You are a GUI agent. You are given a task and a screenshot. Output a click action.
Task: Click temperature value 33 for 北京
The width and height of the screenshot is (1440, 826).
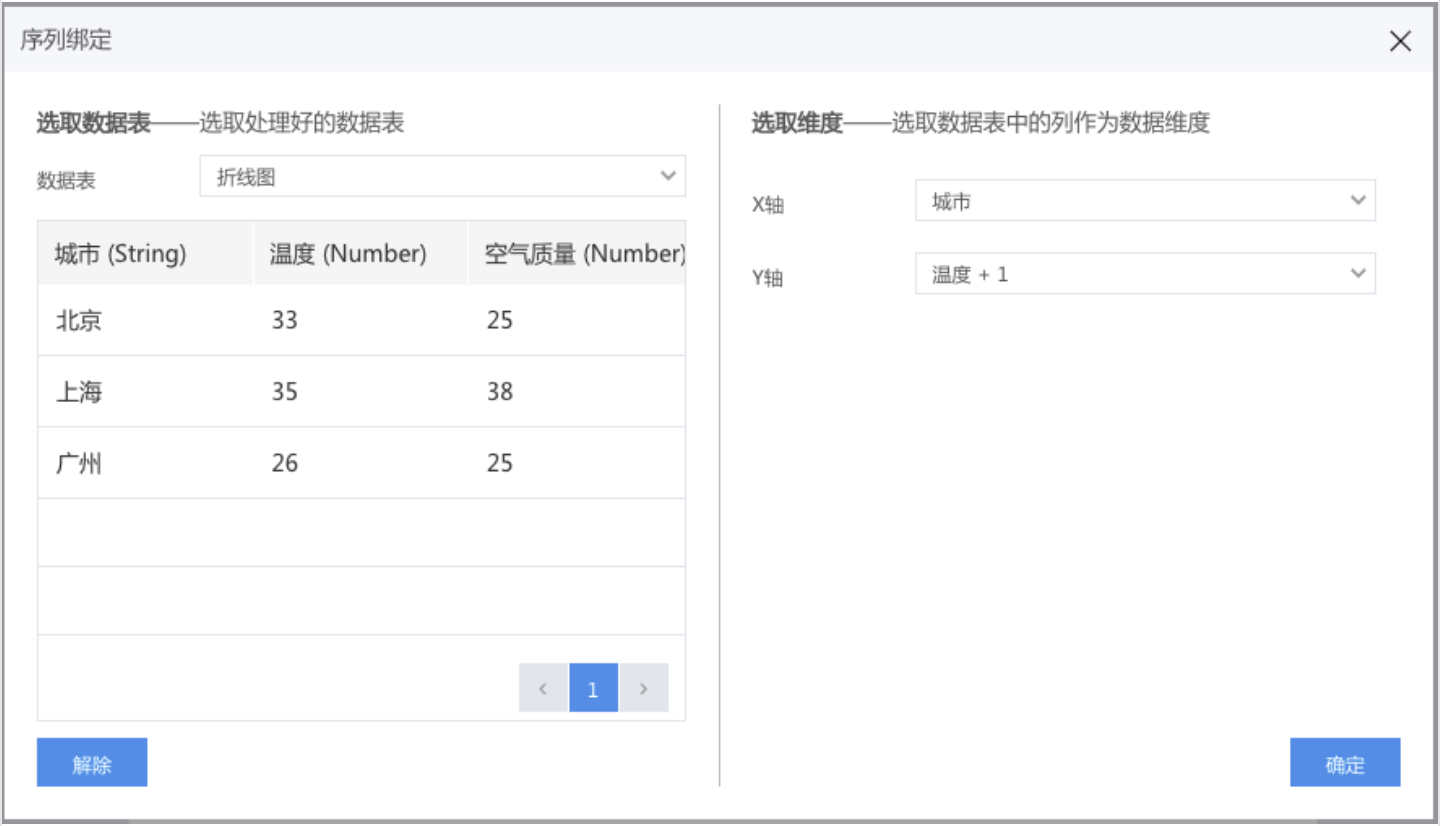click(285, 321)
